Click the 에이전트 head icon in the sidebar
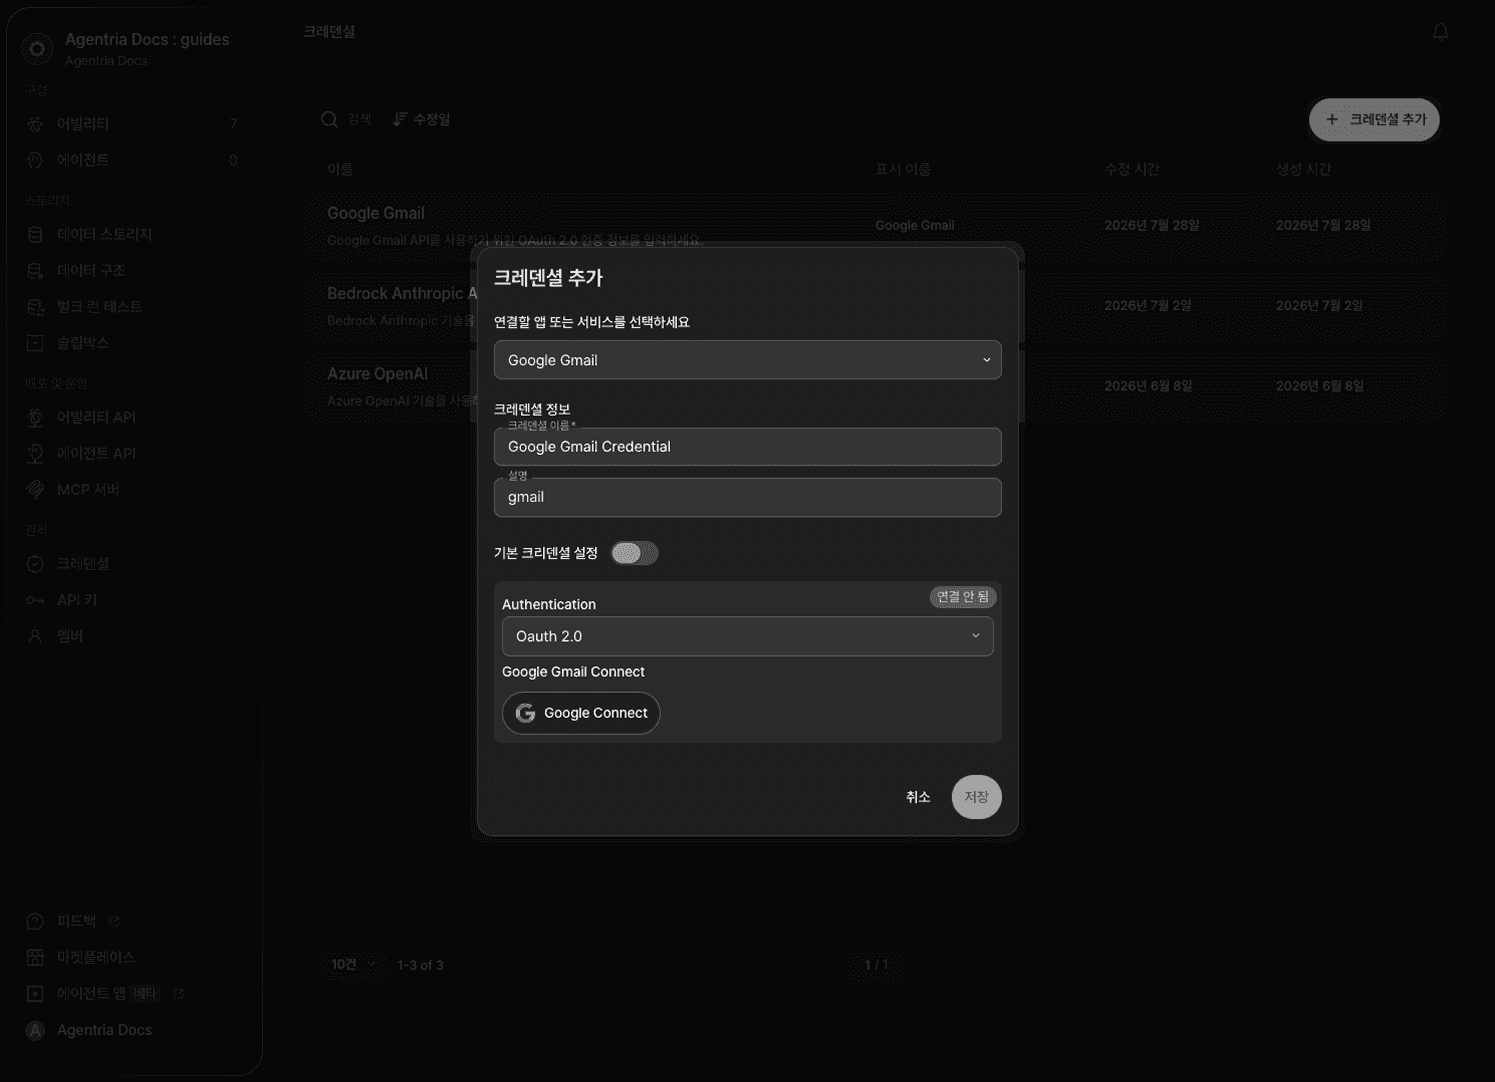 [x=36, y=160]
